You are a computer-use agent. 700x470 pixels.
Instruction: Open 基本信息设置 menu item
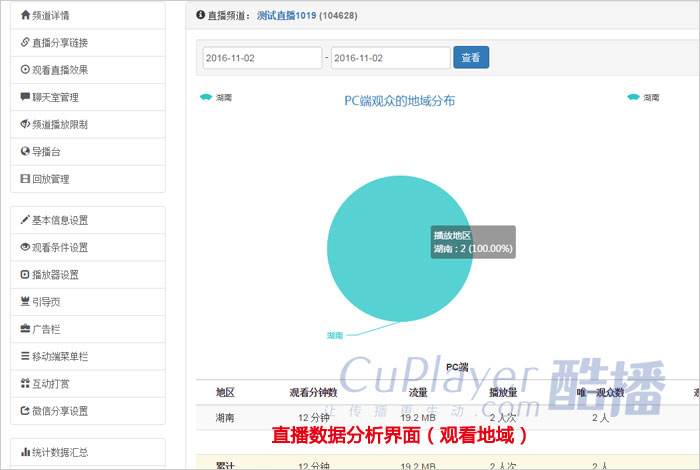coord(88,220)
